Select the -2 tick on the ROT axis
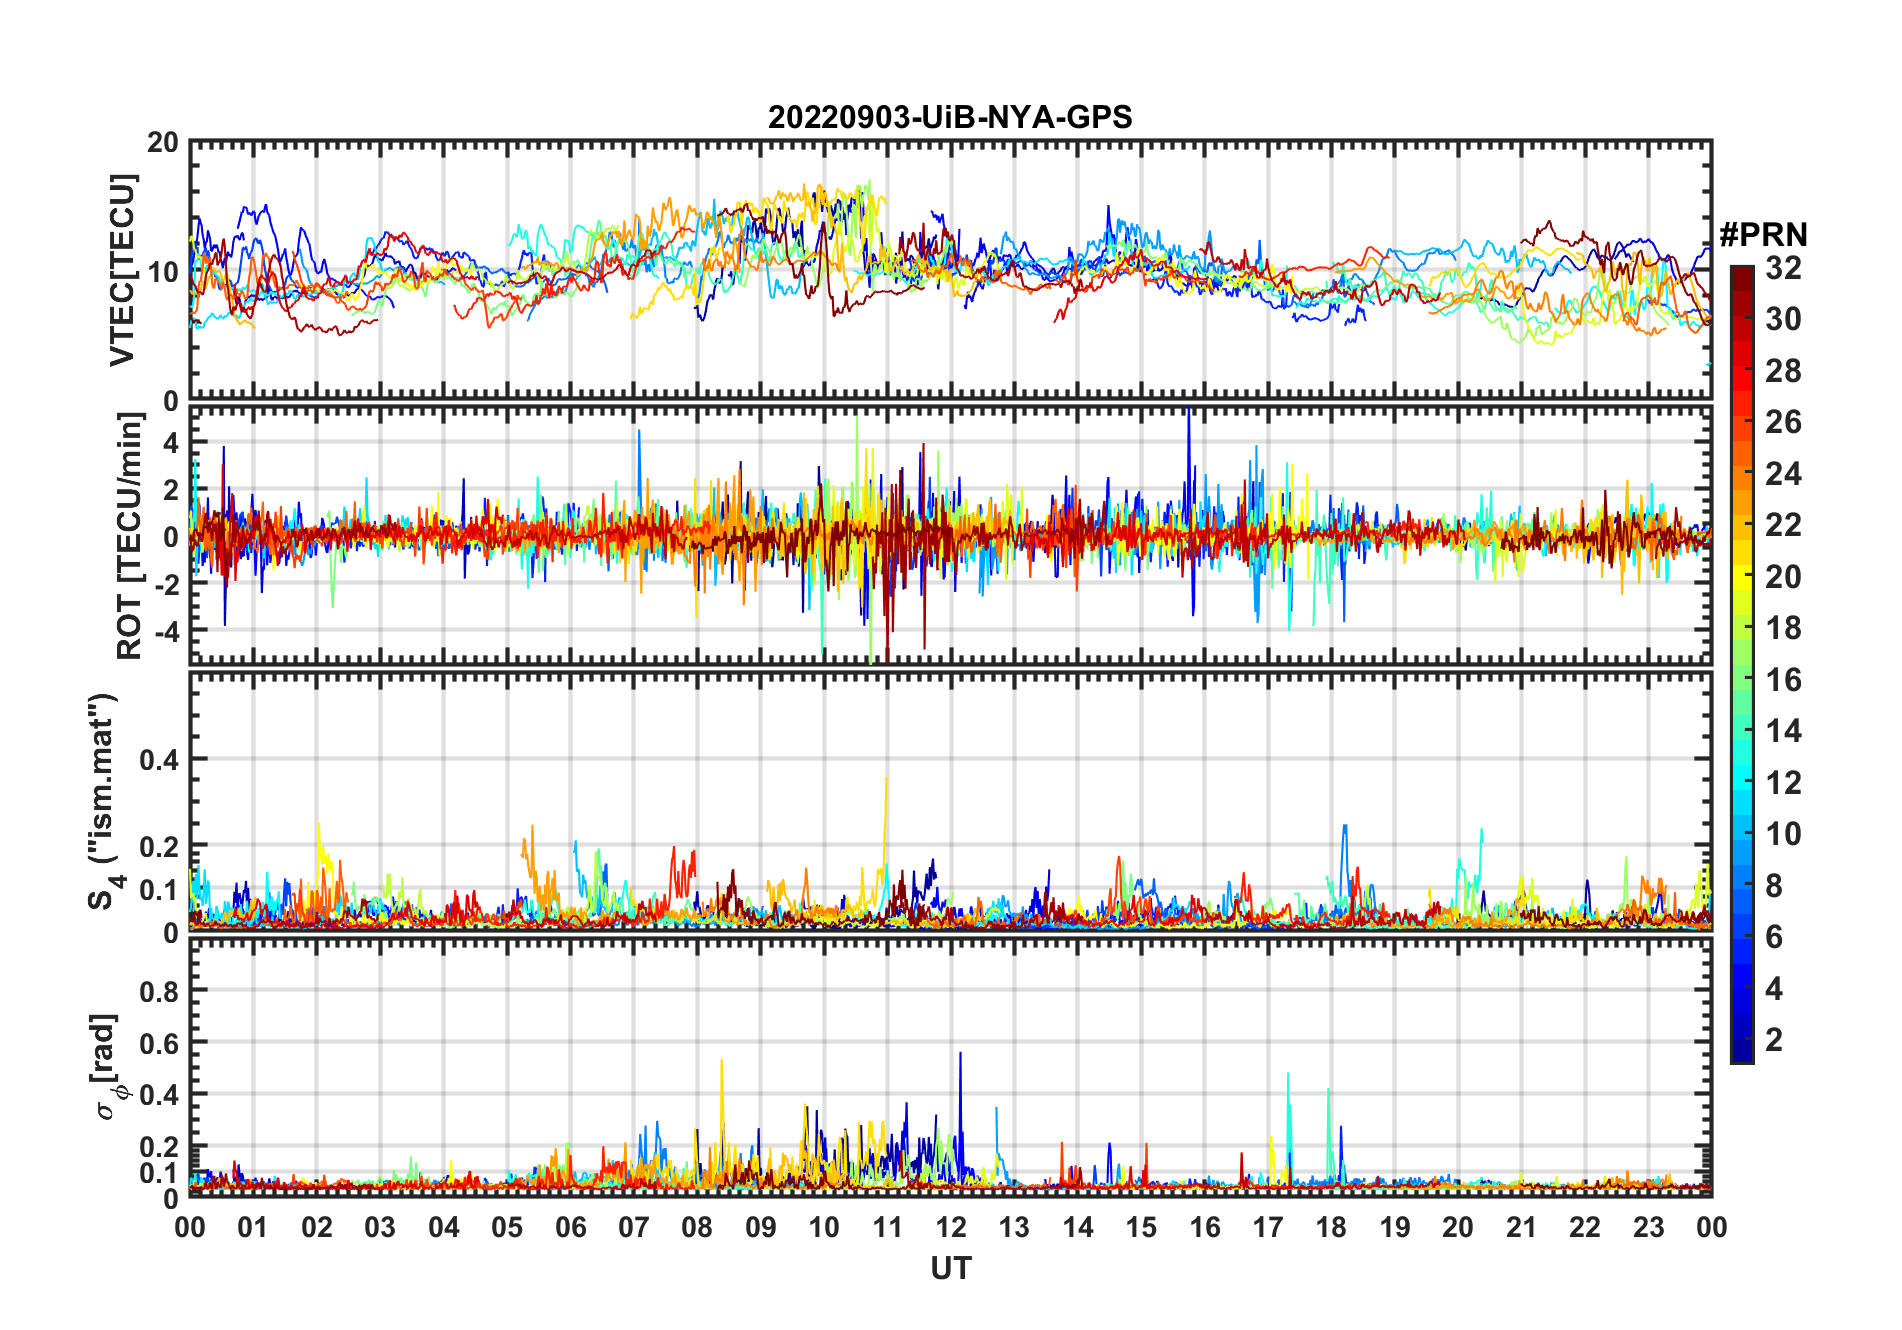Viewport: 1902px width, 1330px height. 165,584
